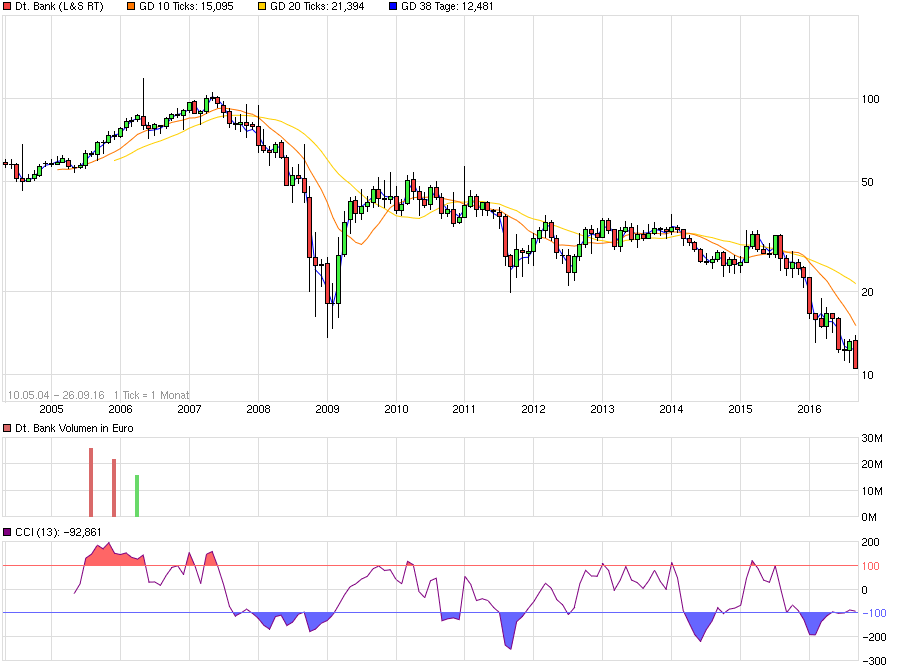Select the 'Dt. Bank (L&S RT)' legend label

[59, 7]
